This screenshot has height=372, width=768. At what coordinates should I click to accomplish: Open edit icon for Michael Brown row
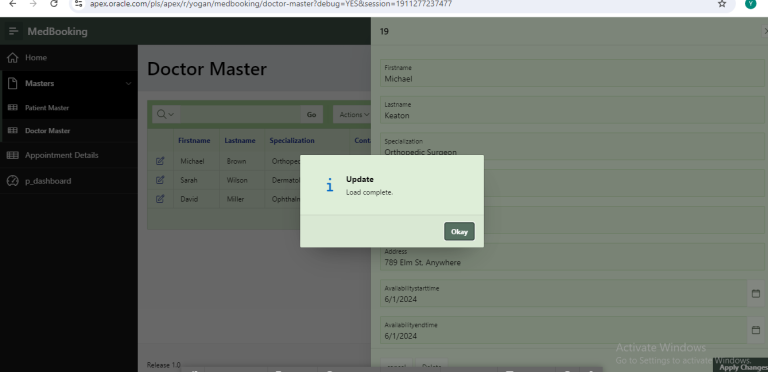(x=160, y=161)
